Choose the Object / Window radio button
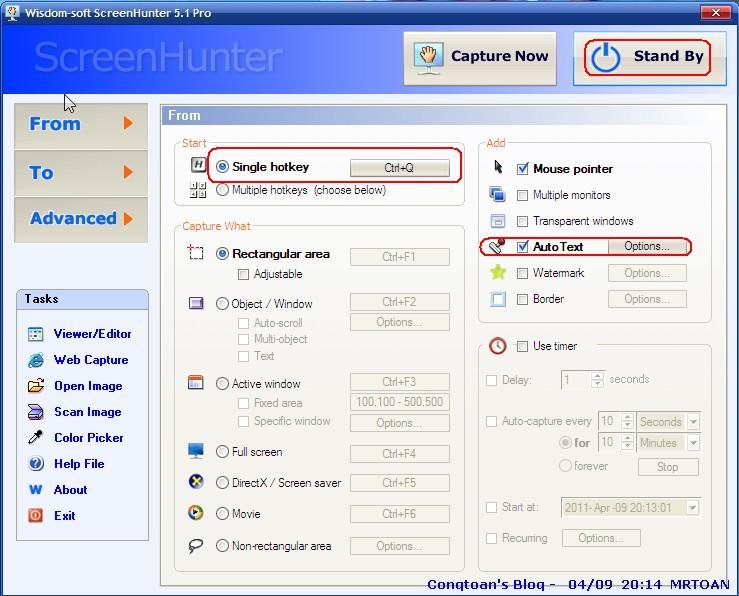 coord(222,303)
